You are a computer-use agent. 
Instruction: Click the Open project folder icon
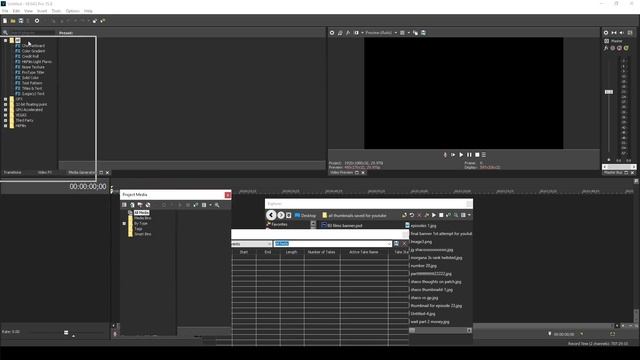pos(13,20)
